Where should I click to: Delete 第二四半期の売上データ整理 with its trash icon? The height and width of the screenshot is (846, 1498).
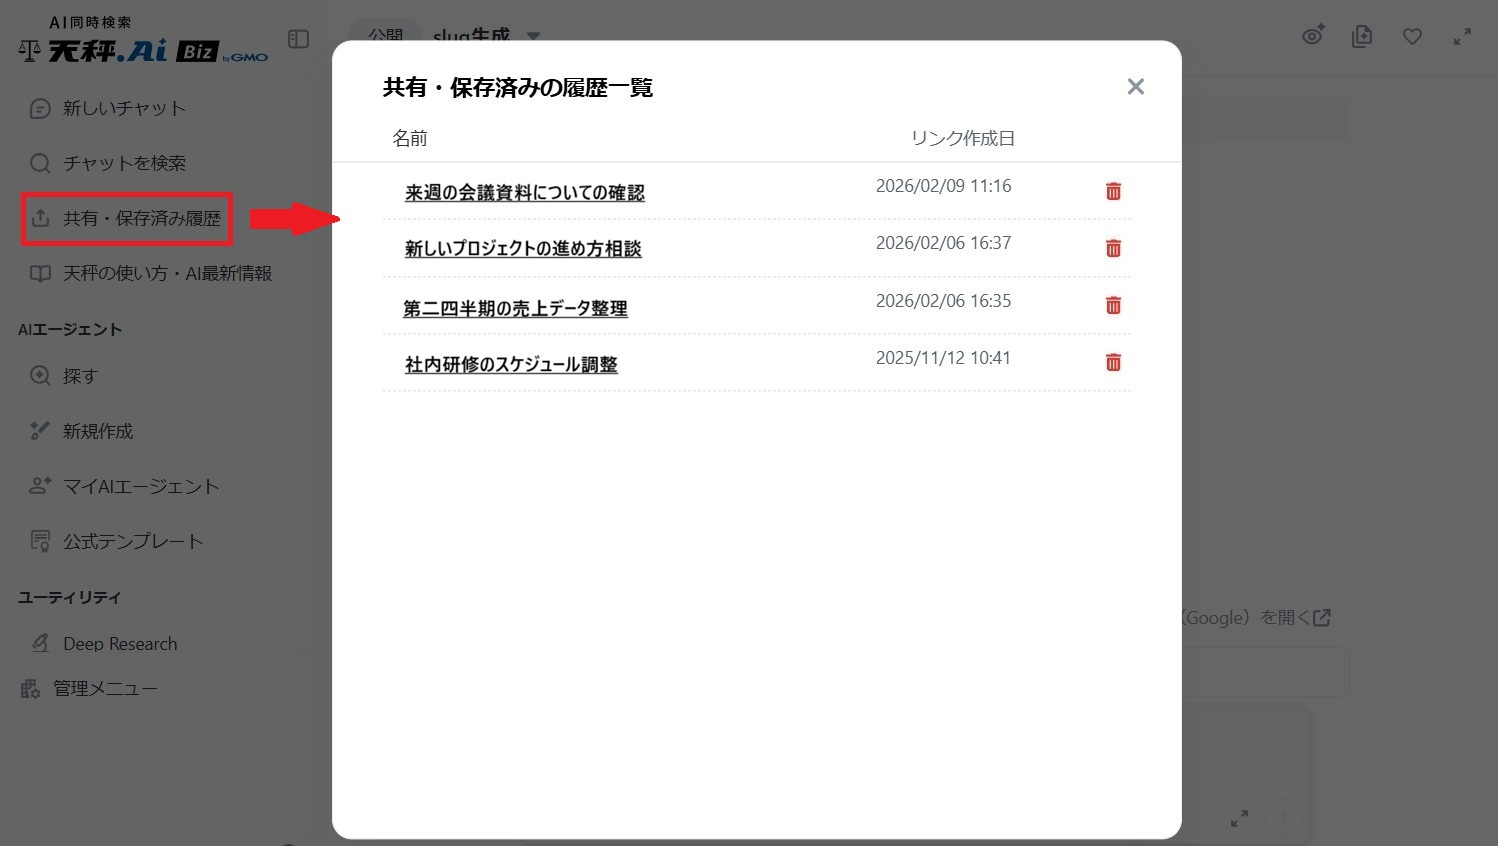pos(1113,305)
